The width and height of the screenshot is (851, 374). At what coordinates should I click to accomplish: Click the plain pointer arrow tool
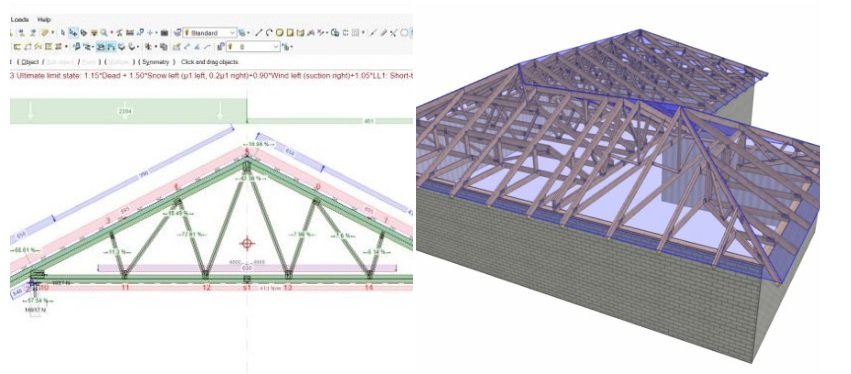point(62,33)
